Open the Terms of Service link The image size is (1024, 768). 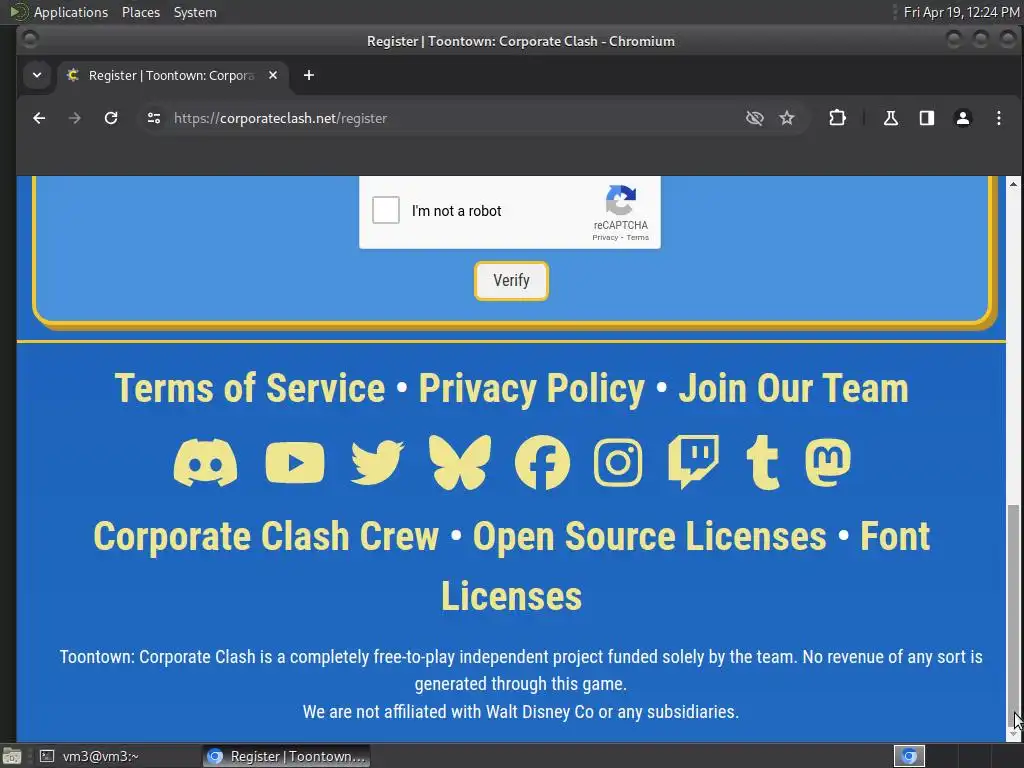click(x=250, y=389)
